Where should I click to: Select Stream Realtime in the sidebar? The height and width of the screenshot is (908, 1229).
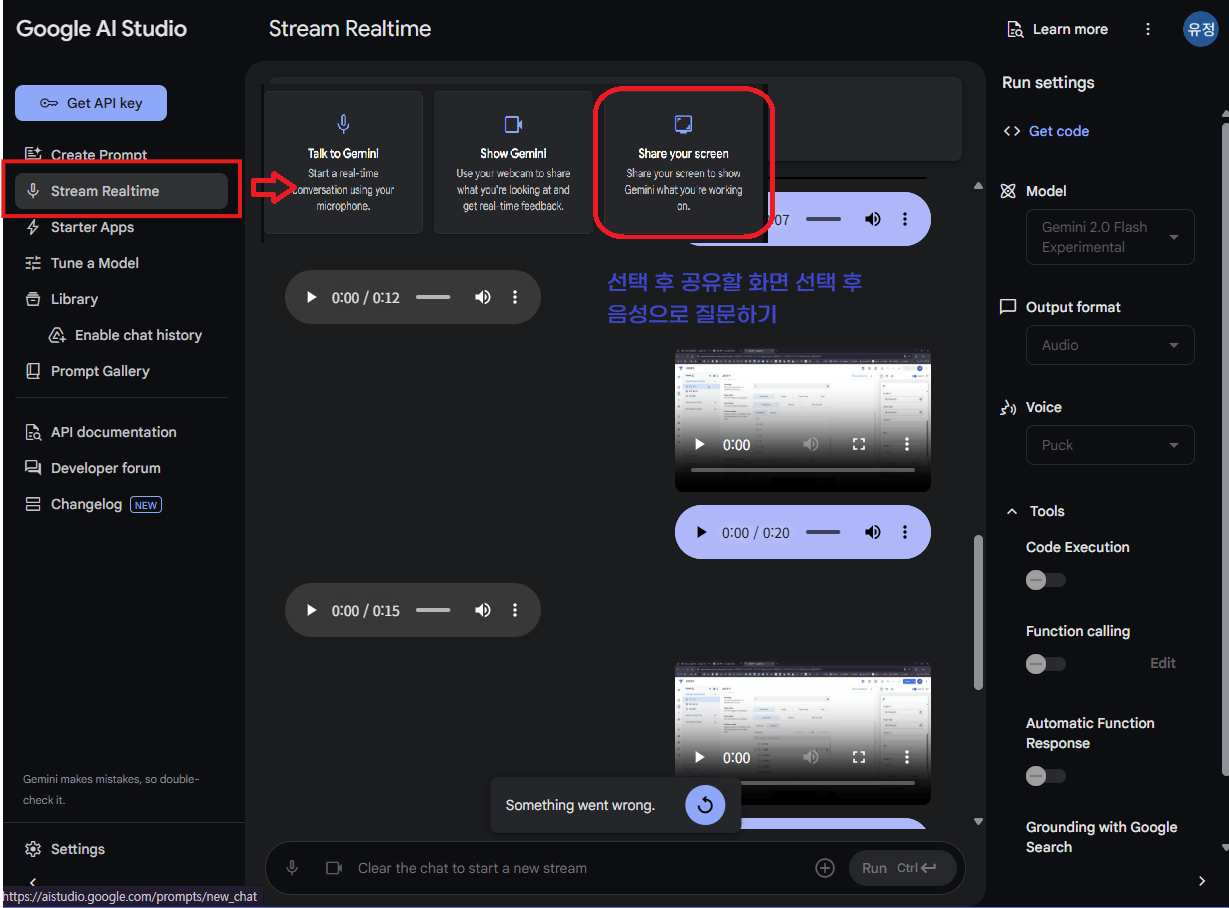coord(121,191)
